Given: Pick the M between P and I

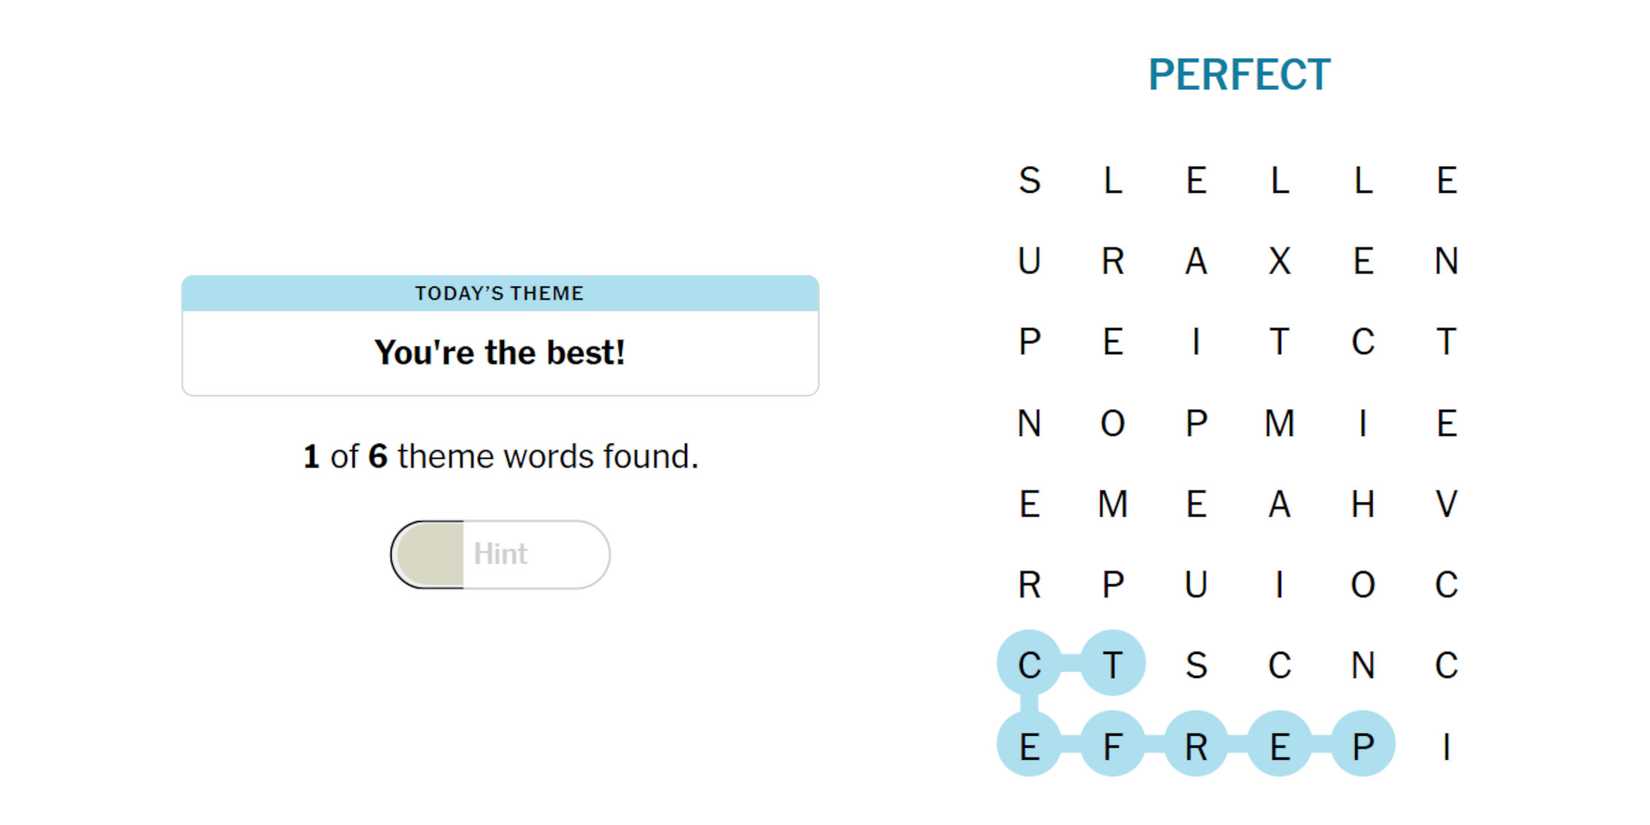Looking at the screenshot, I should point(1279,423).
